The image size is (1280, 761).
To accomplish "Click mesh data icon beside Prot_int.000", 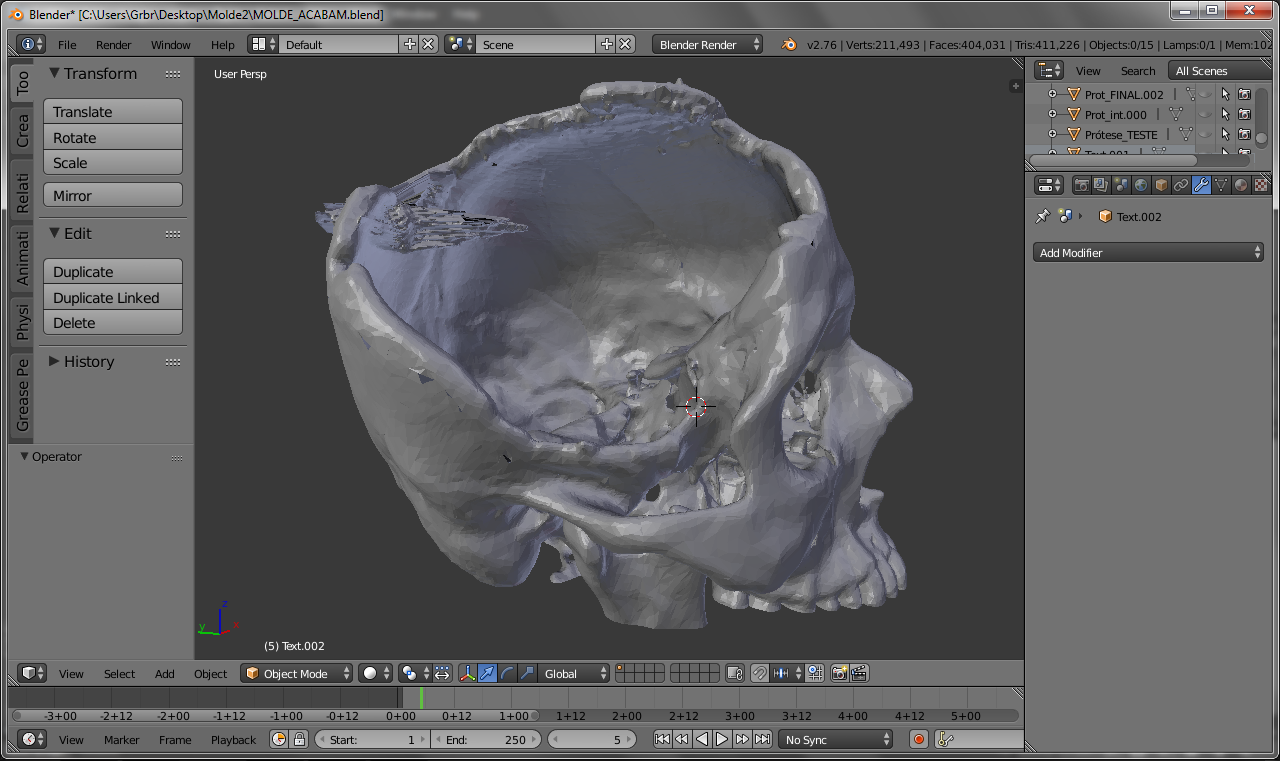I will [x=1176, y=115].
